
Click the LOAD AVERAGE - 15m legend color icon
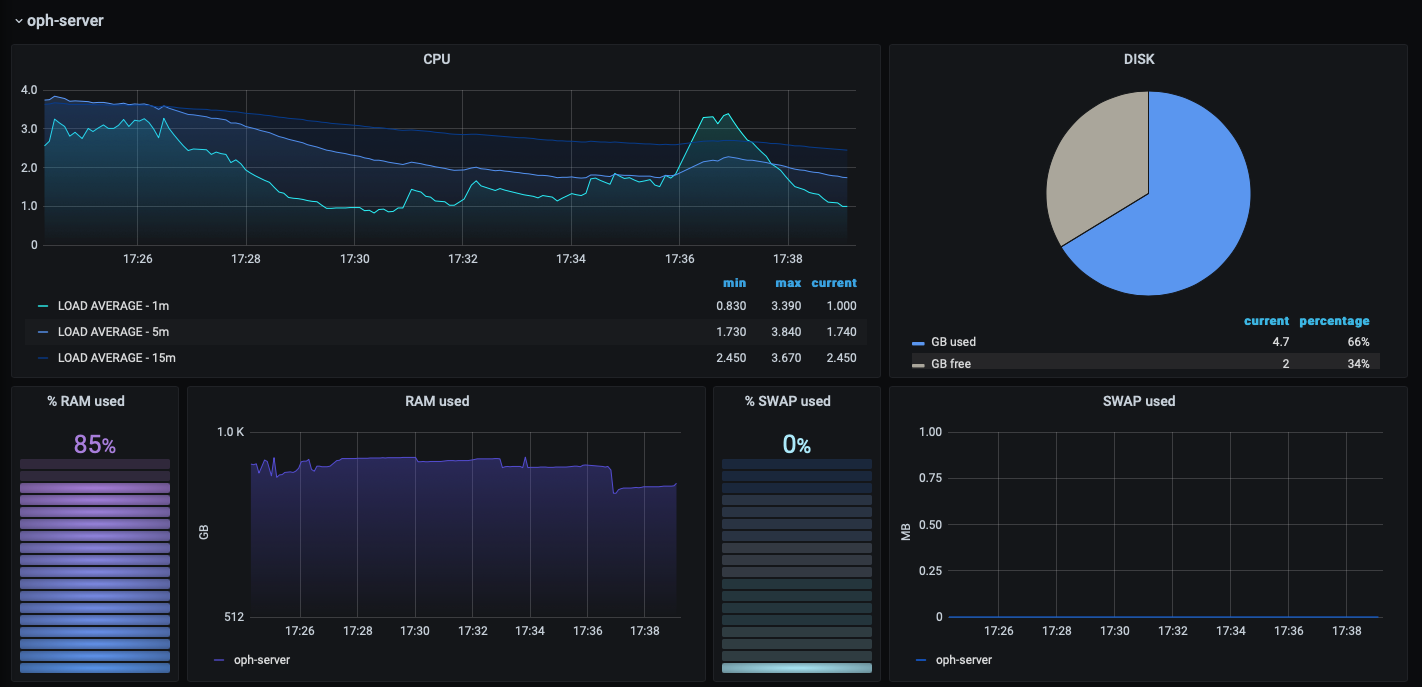(x=42, y=357)
